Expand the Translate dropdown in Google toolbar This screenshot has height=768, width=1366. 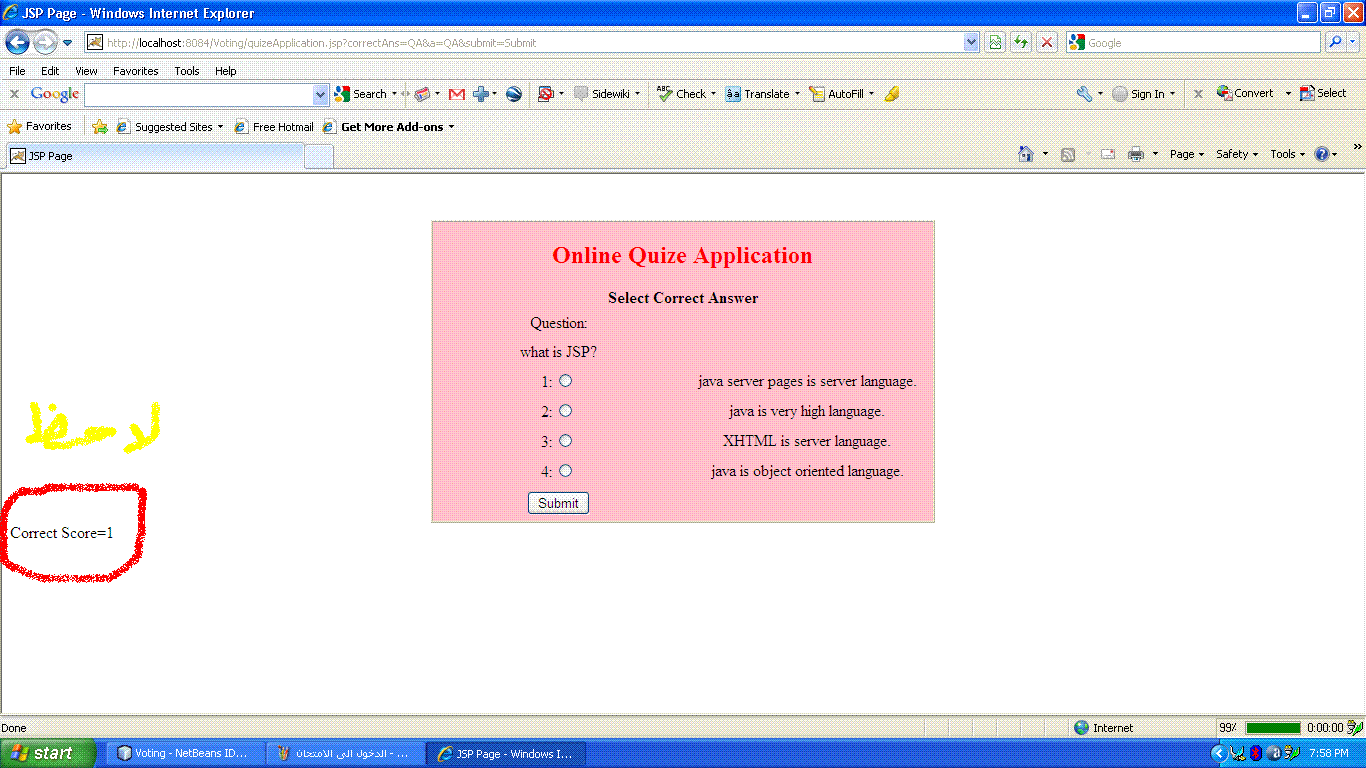pyautogui.click(x=797, y=94)
